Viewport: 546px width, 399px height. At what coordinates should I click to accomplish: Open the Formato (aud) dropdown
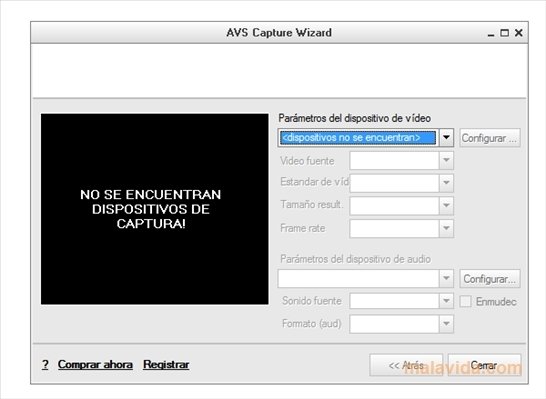401,324
